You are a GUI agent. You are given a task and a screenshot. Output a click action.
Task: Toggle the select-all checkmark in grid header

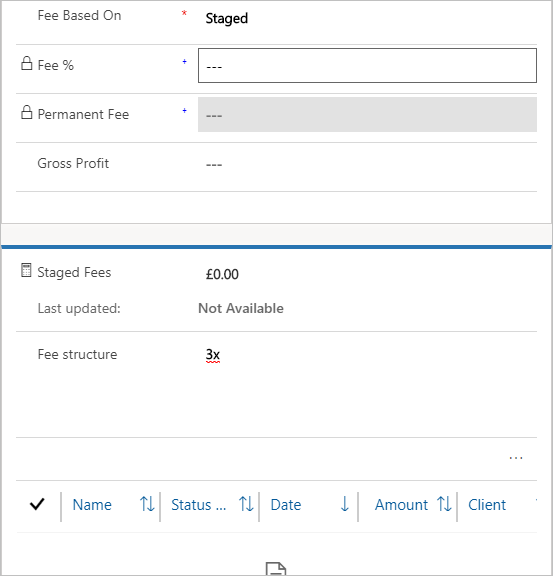(x=37, y=504)
